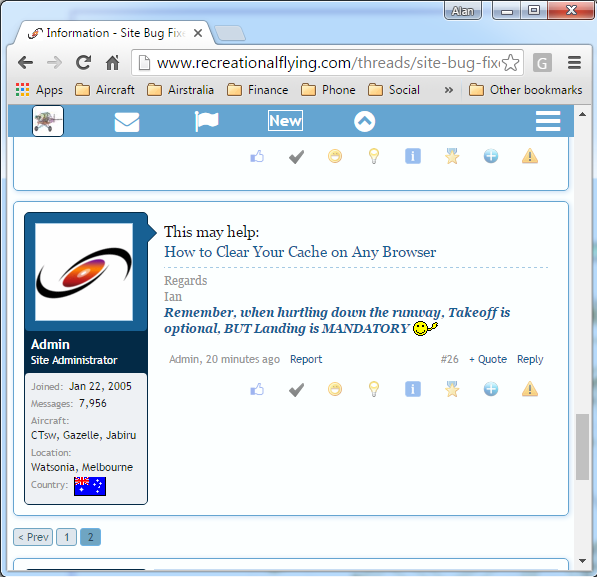Bookmark this page with the star

[x=510, y=63]
